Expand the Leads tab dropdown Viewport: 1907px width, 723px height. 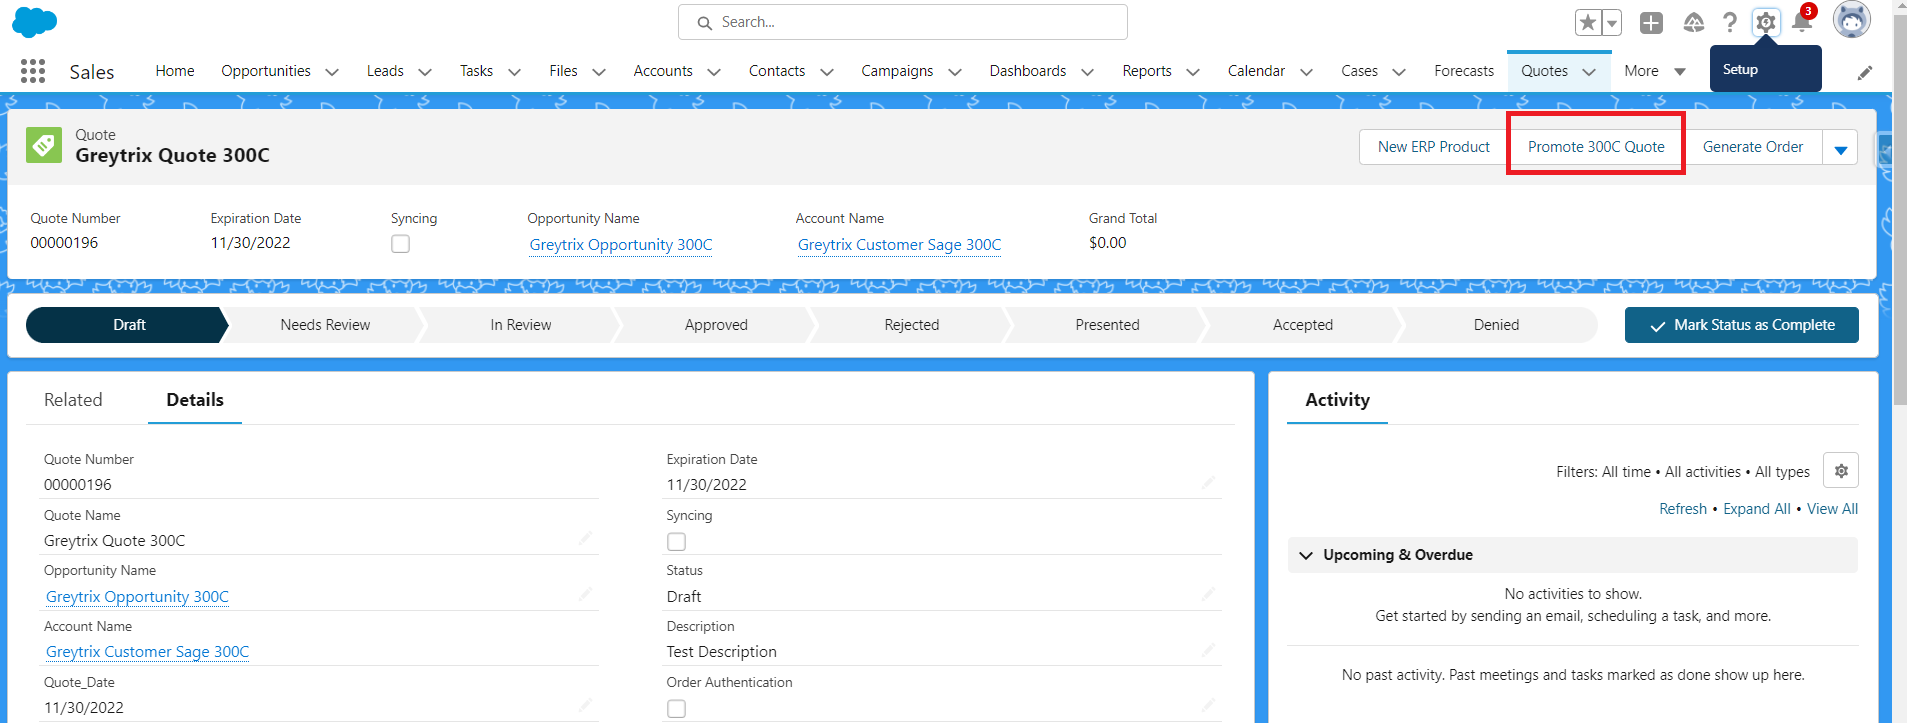tap(425, 72)
